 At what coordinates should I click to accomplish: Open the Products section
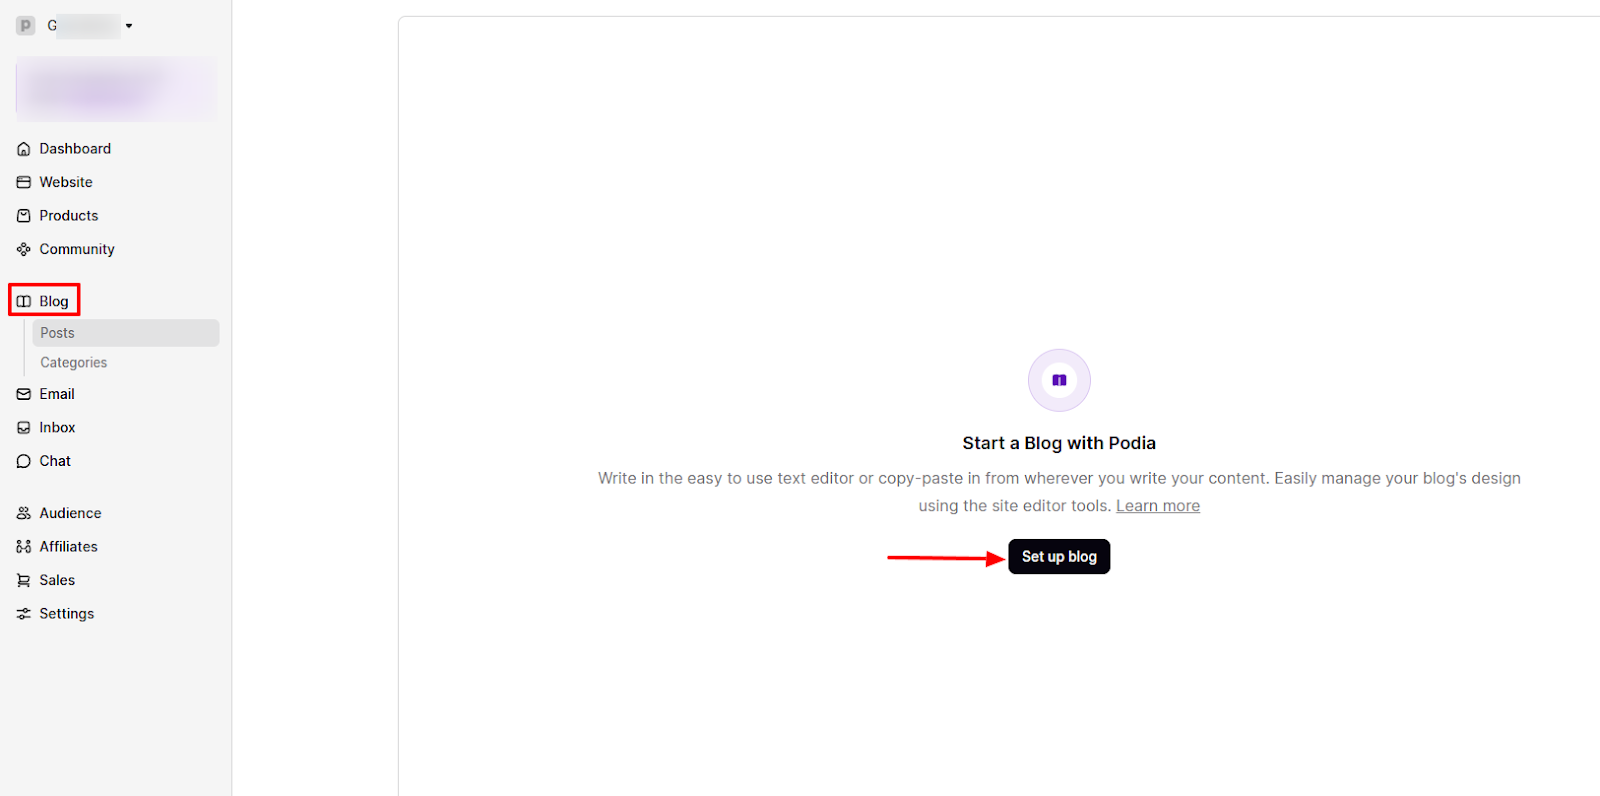pos(69,216)
